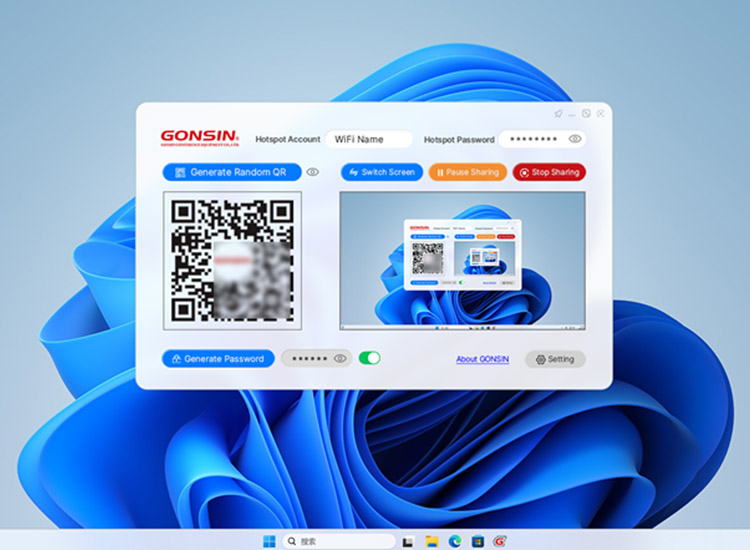This screenshot has height=550, width=750.
Task: Open the Windows Start menu
Action: point(269,541)
